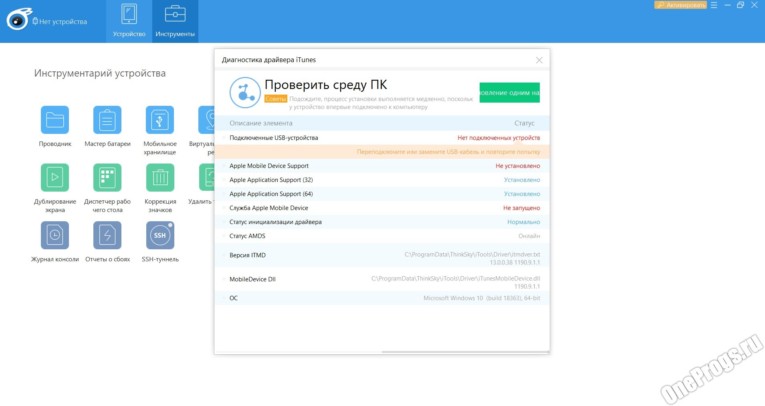The image size is (765, 406).
Task: Click the Активировать activation button
Action: (x=680, y=5)
